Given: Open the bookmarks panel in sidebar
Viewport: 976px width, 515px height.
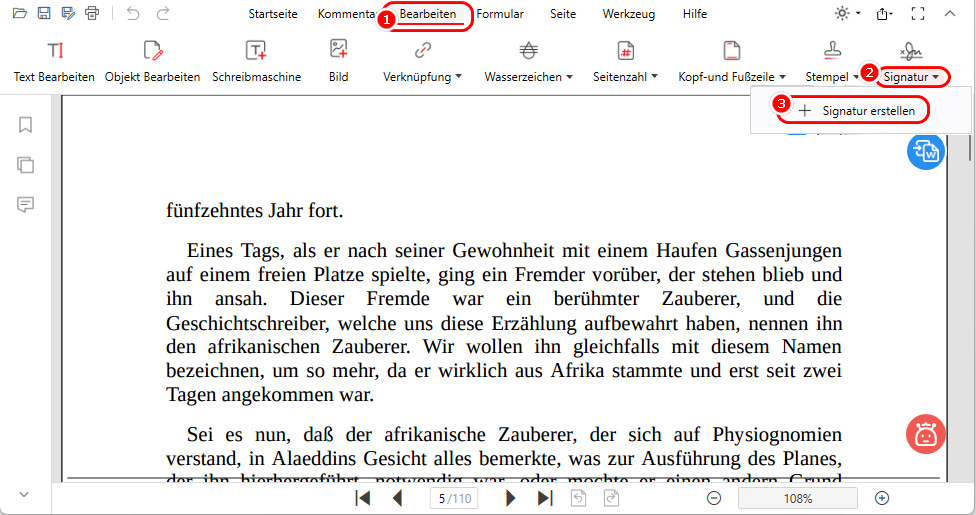Looking at the screenshot, I should pos(25,125).
